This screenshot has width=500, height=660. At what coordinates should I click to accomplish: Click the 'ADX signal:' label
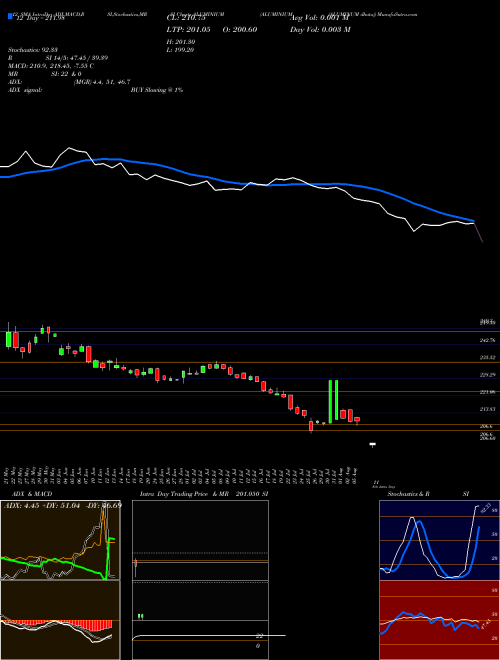point(24,90)
